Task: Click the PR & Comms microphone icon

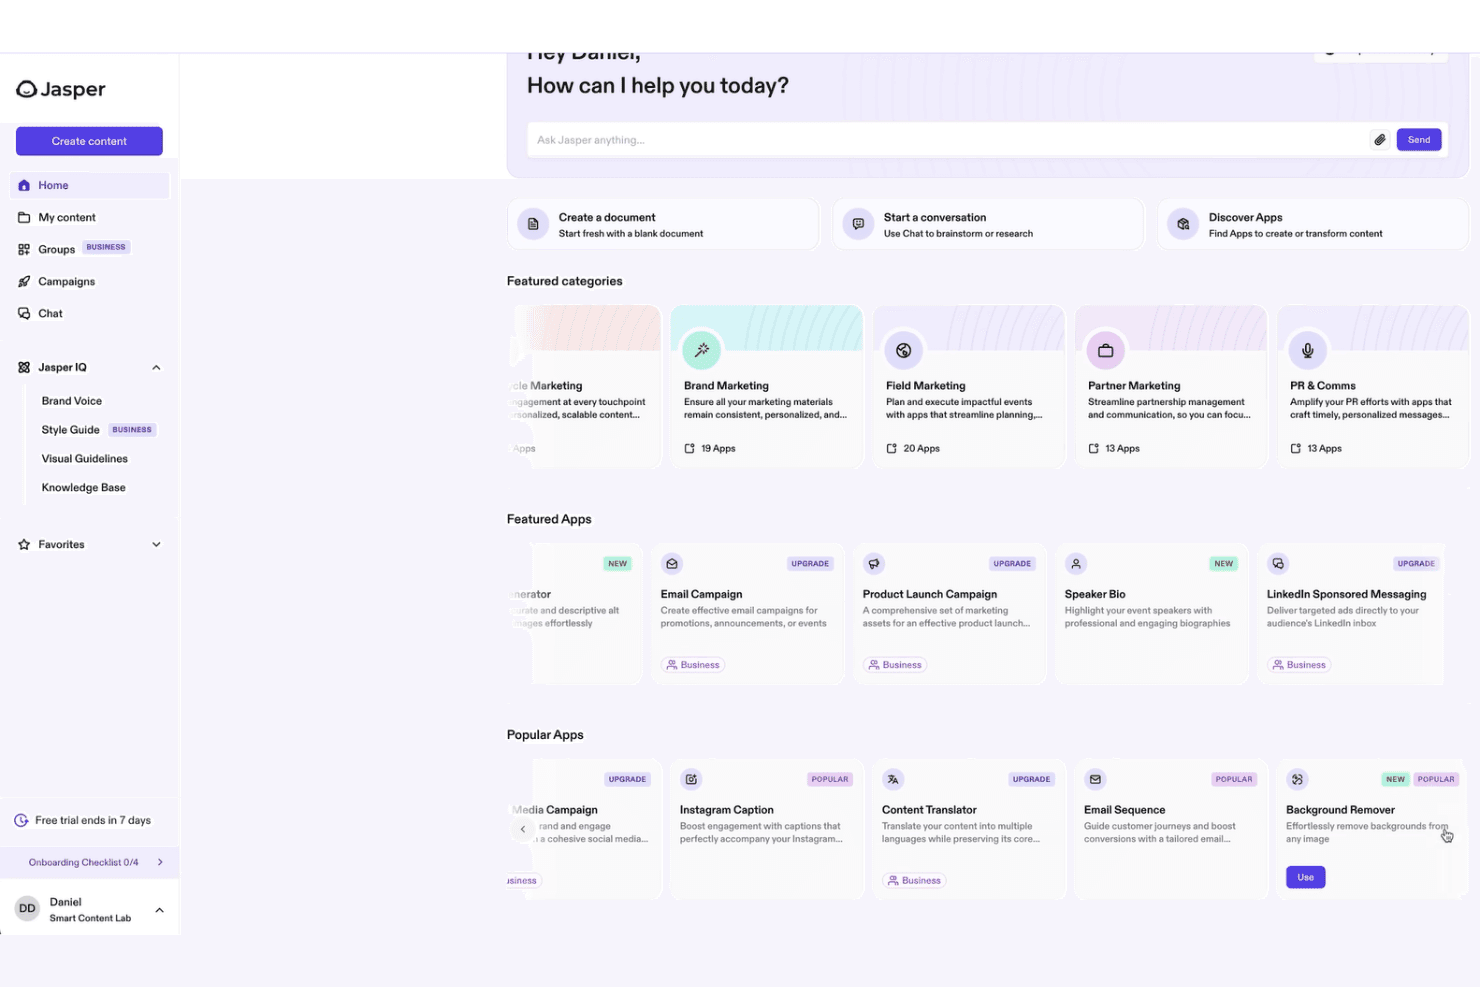Action: click(1308, 350)
